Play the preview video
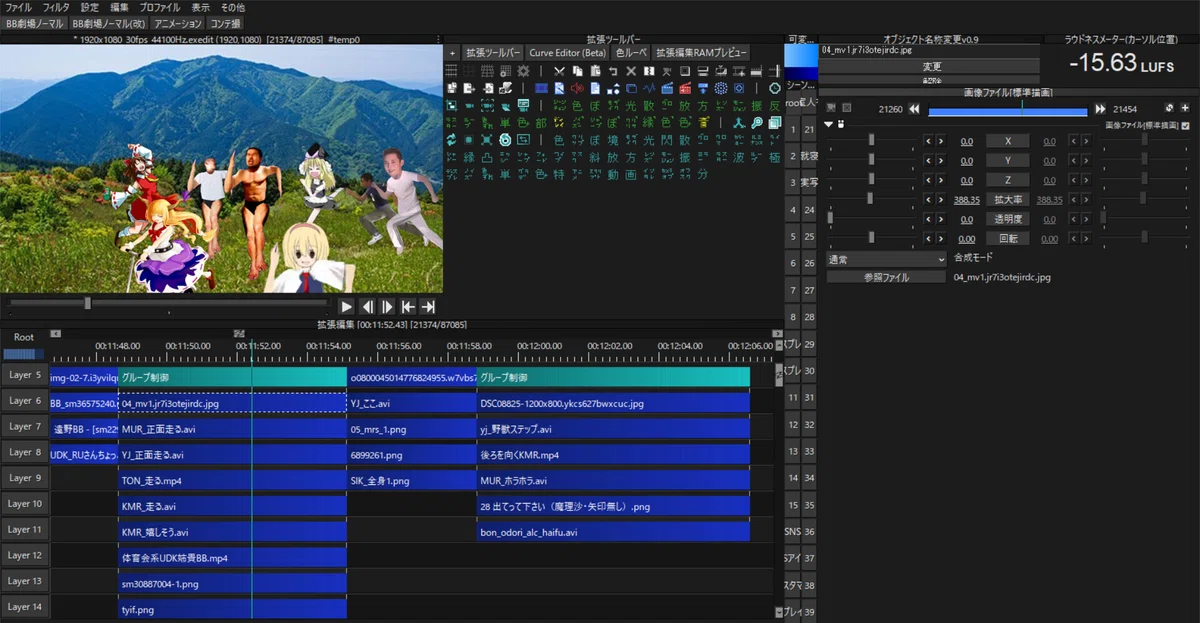 click(346, 307)
